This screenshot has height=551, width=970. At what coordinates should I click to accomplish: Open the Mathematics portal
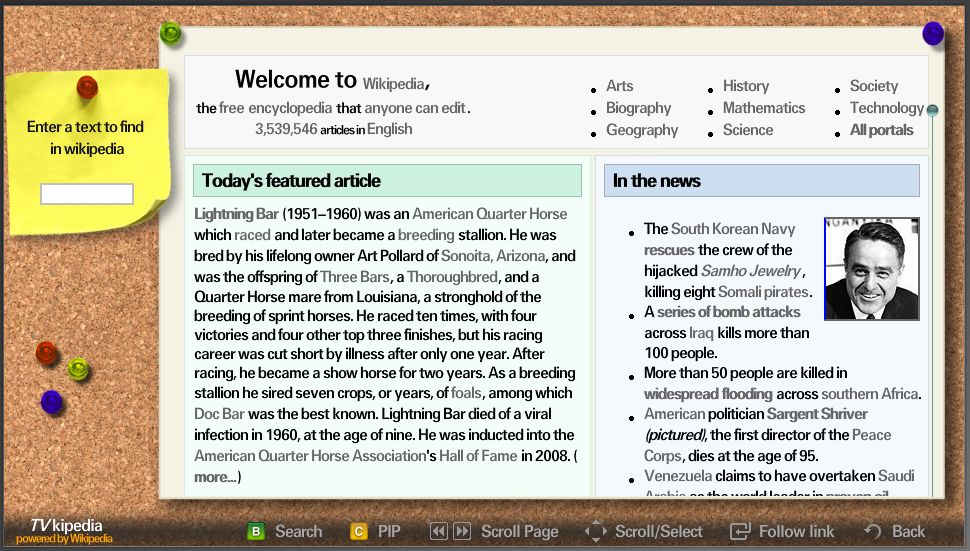point(764,108)
